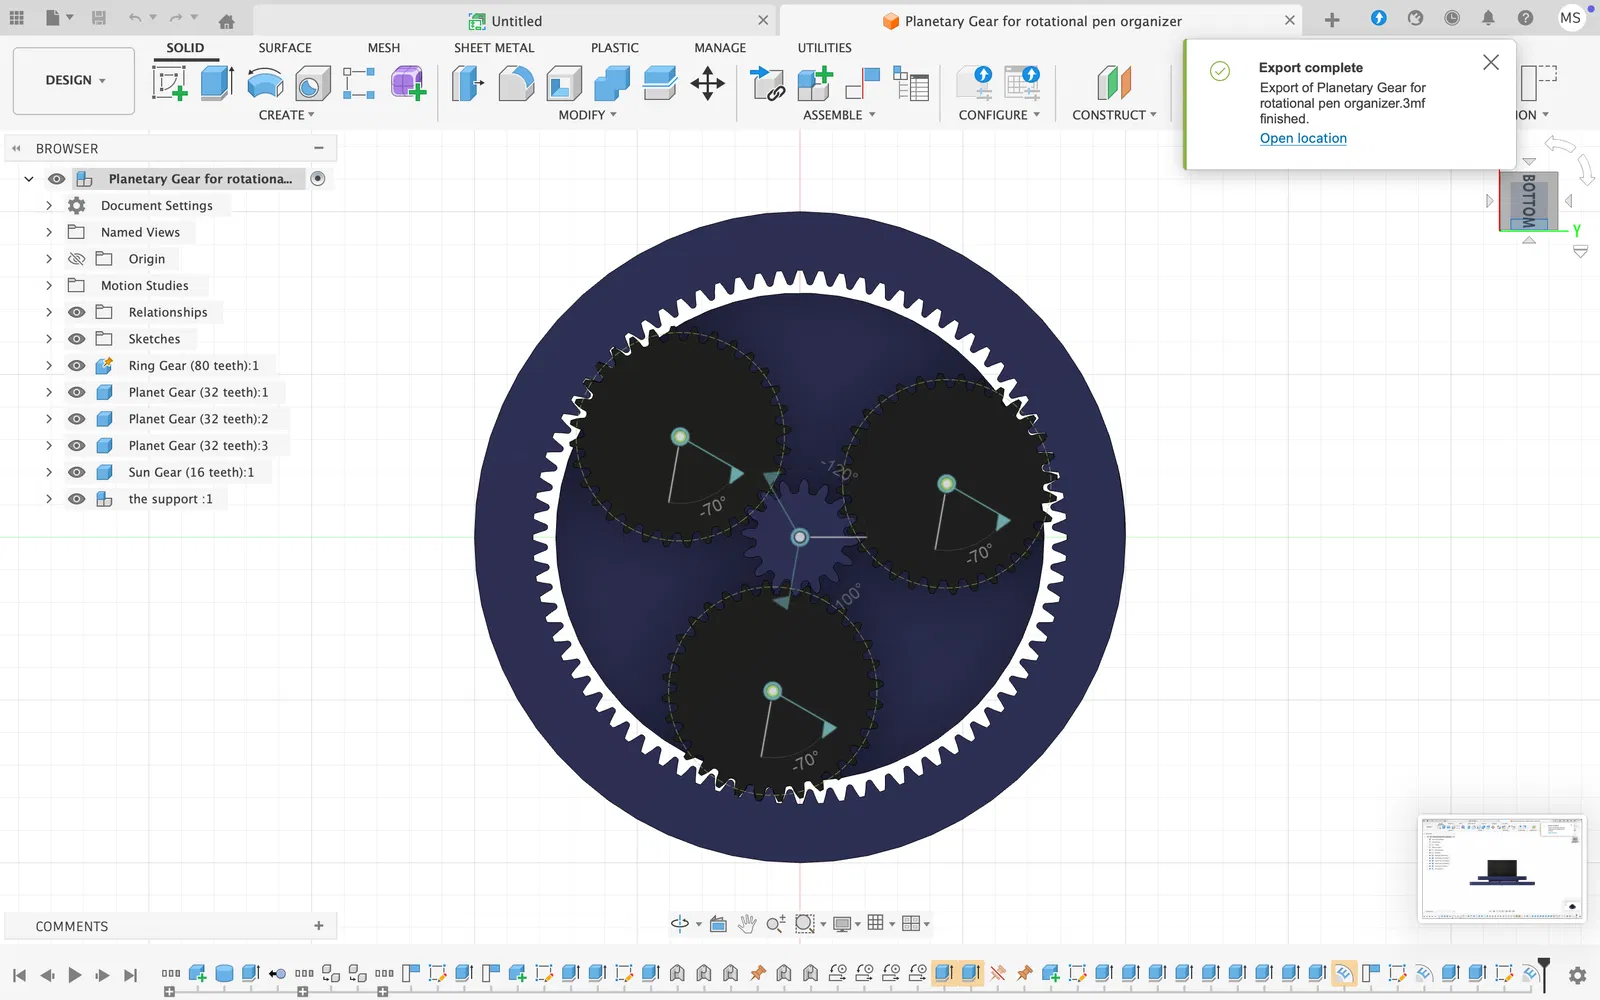Expand the Relationships folder
Screen dimensions: 1600x1000
point(49,312)
